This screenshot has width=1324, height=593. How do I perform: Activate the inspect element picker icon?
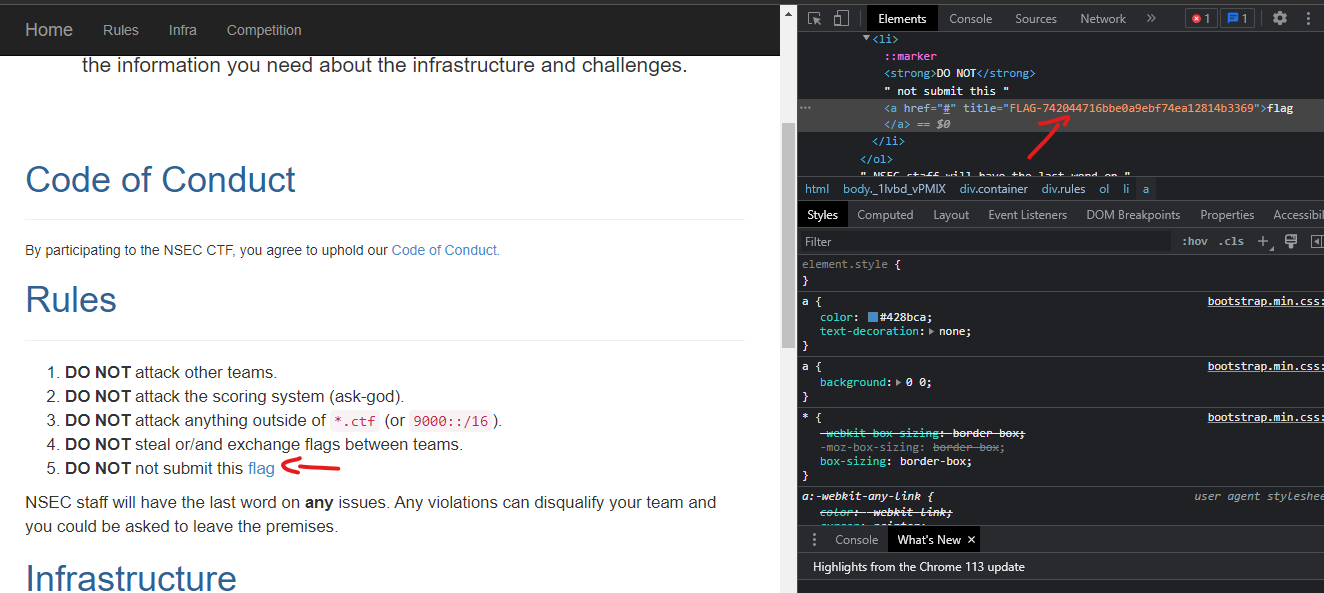point(815,18)
